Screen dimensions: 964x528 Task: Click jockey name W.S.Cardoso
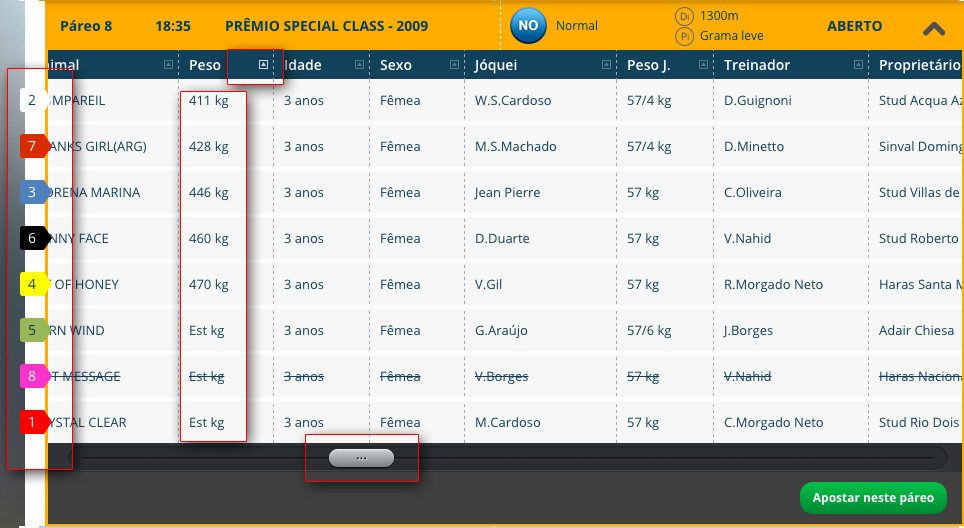pos(513,100)
